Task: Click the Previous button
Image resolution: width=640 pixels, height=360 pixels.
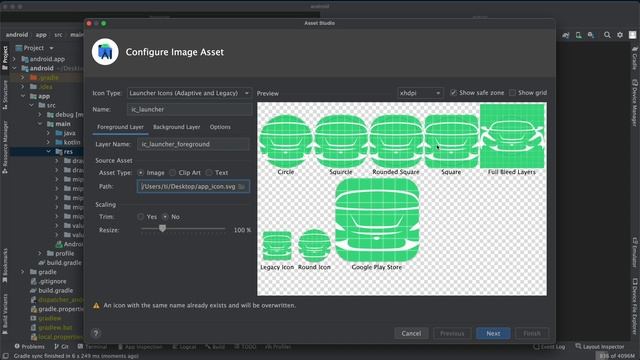Action: click(452, 333)
